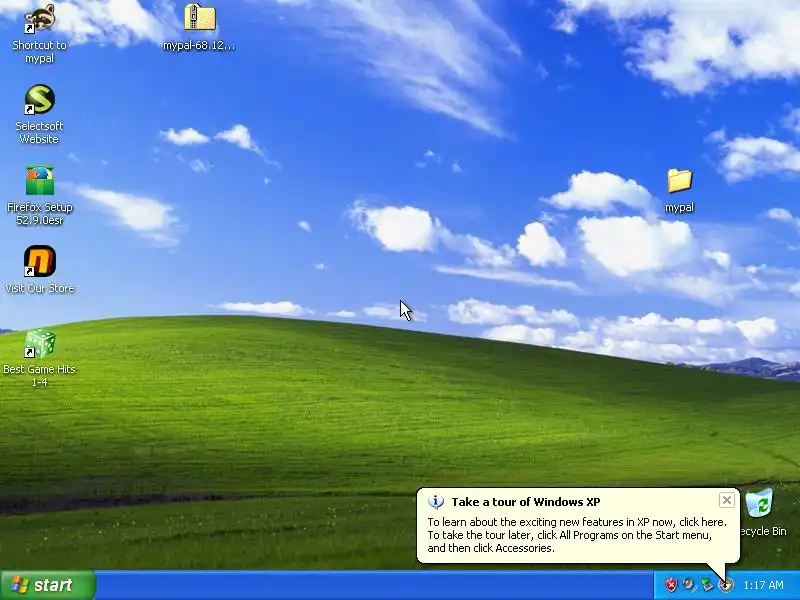This screenshot has height=600, width=800.
Task: Select the Firefox Setup 52.9.0esr installer
Action: tap(39, 180)
